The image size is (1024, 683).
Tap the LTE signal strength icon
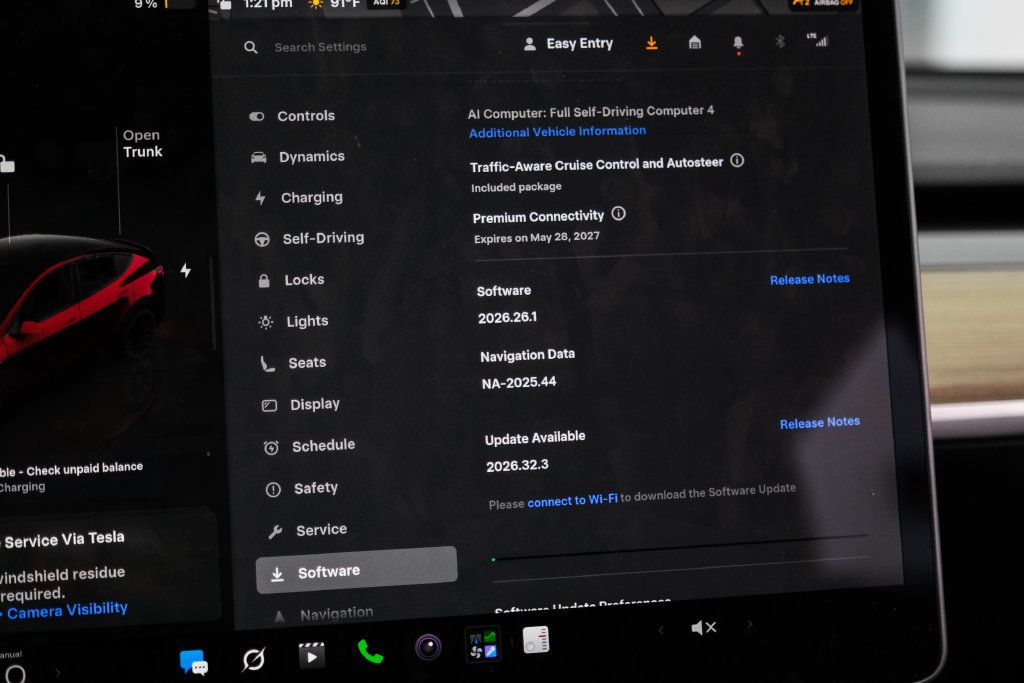tap(818, 40)
